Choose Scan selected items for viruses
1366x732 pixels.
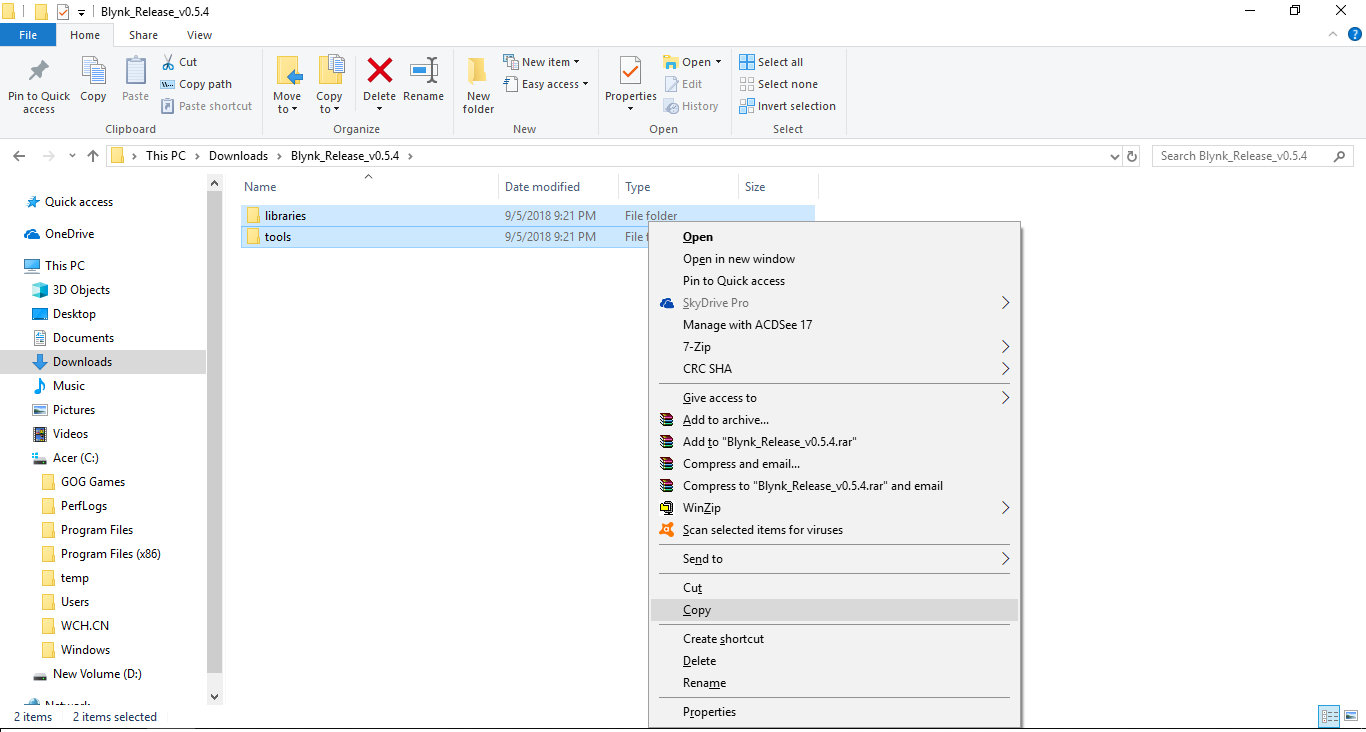[833, 530]
